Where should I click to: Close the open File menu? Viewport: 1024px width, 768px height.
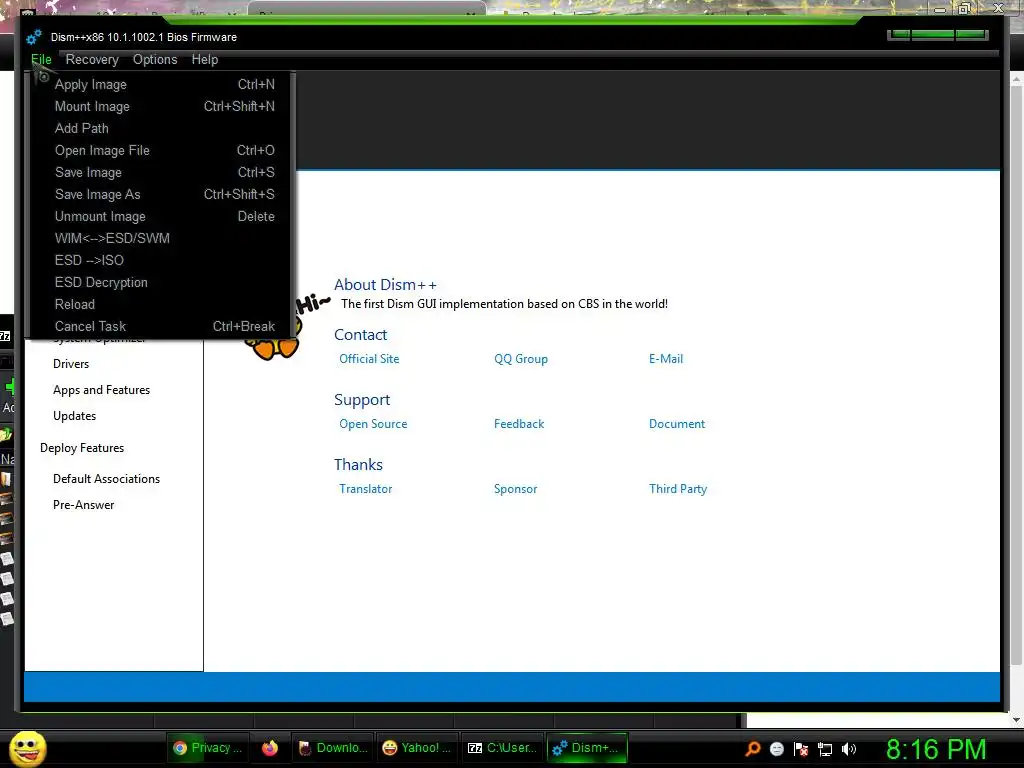point(41,59)
